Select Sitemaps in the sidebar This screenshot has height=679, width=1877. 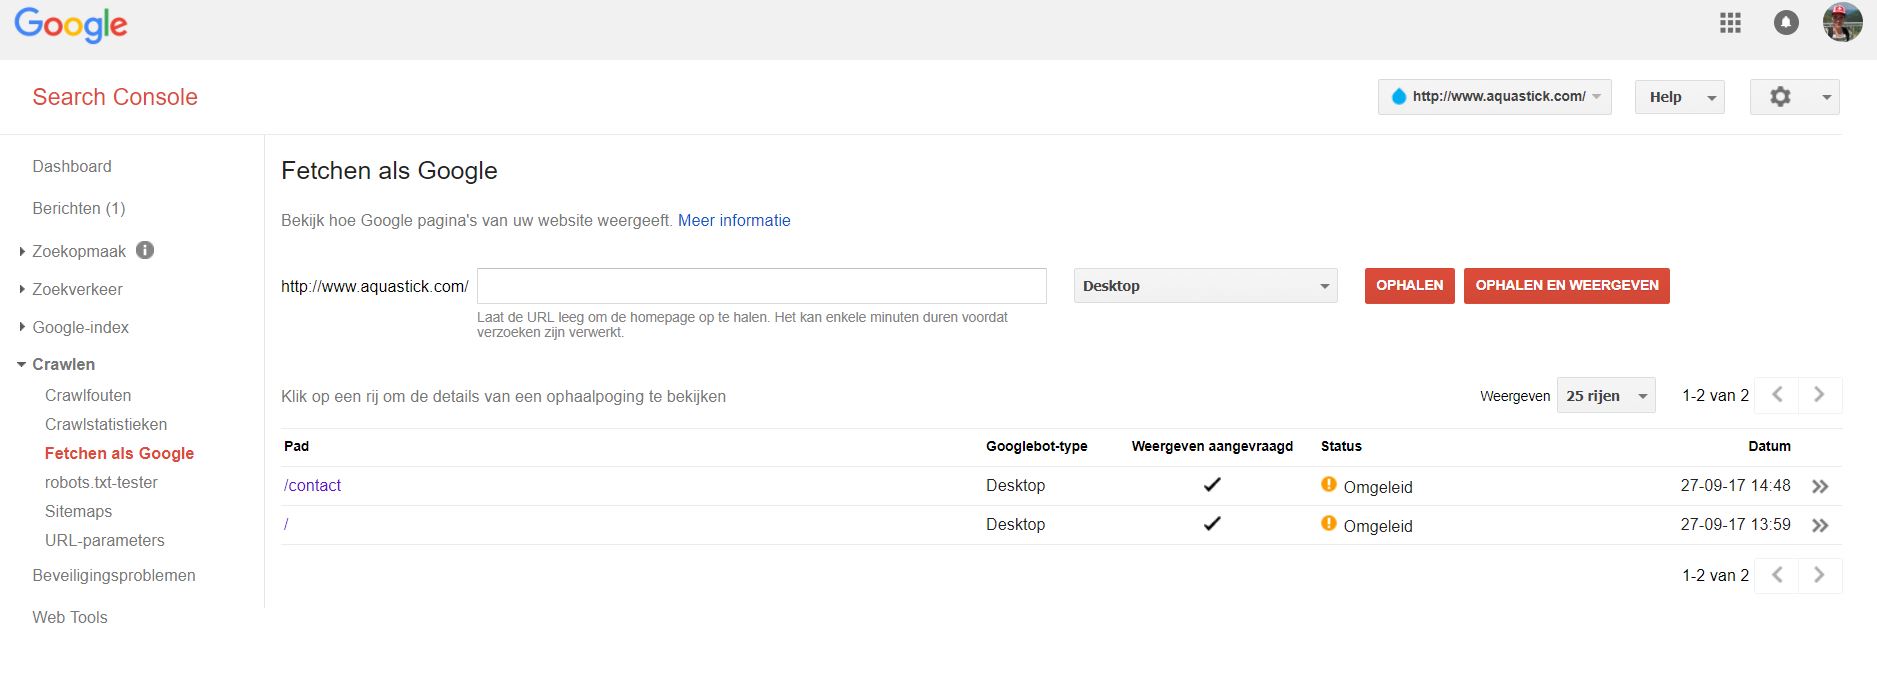pyautogui.click(x=78, y=511)
